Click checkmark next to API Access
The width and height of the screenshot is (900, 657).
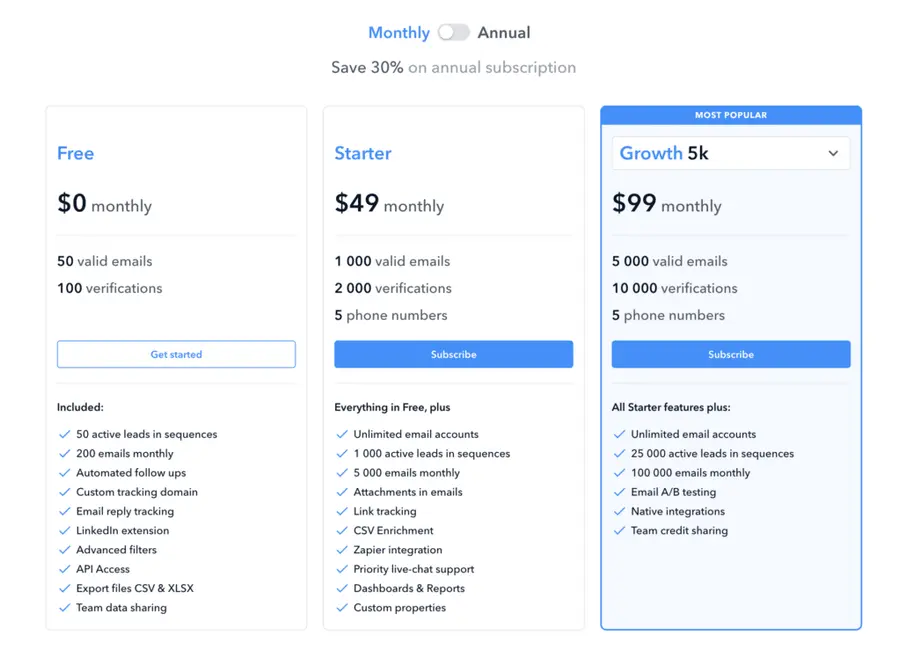point(65,569)
